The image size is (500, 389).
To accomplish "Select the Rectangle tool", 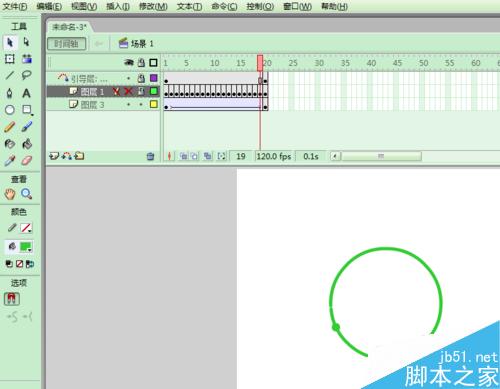I will coord(27,110).
